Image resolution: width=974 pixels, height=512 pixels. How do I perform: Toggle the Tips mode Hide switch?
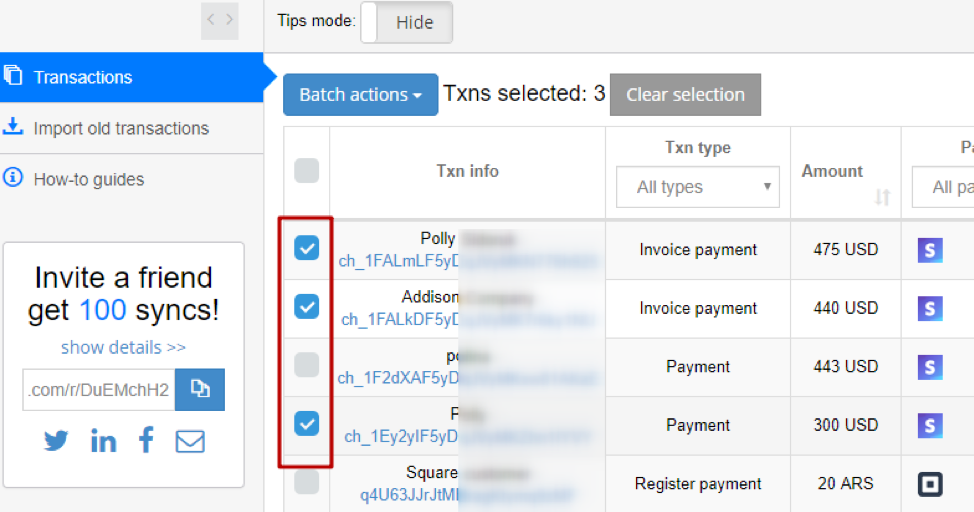407,22
